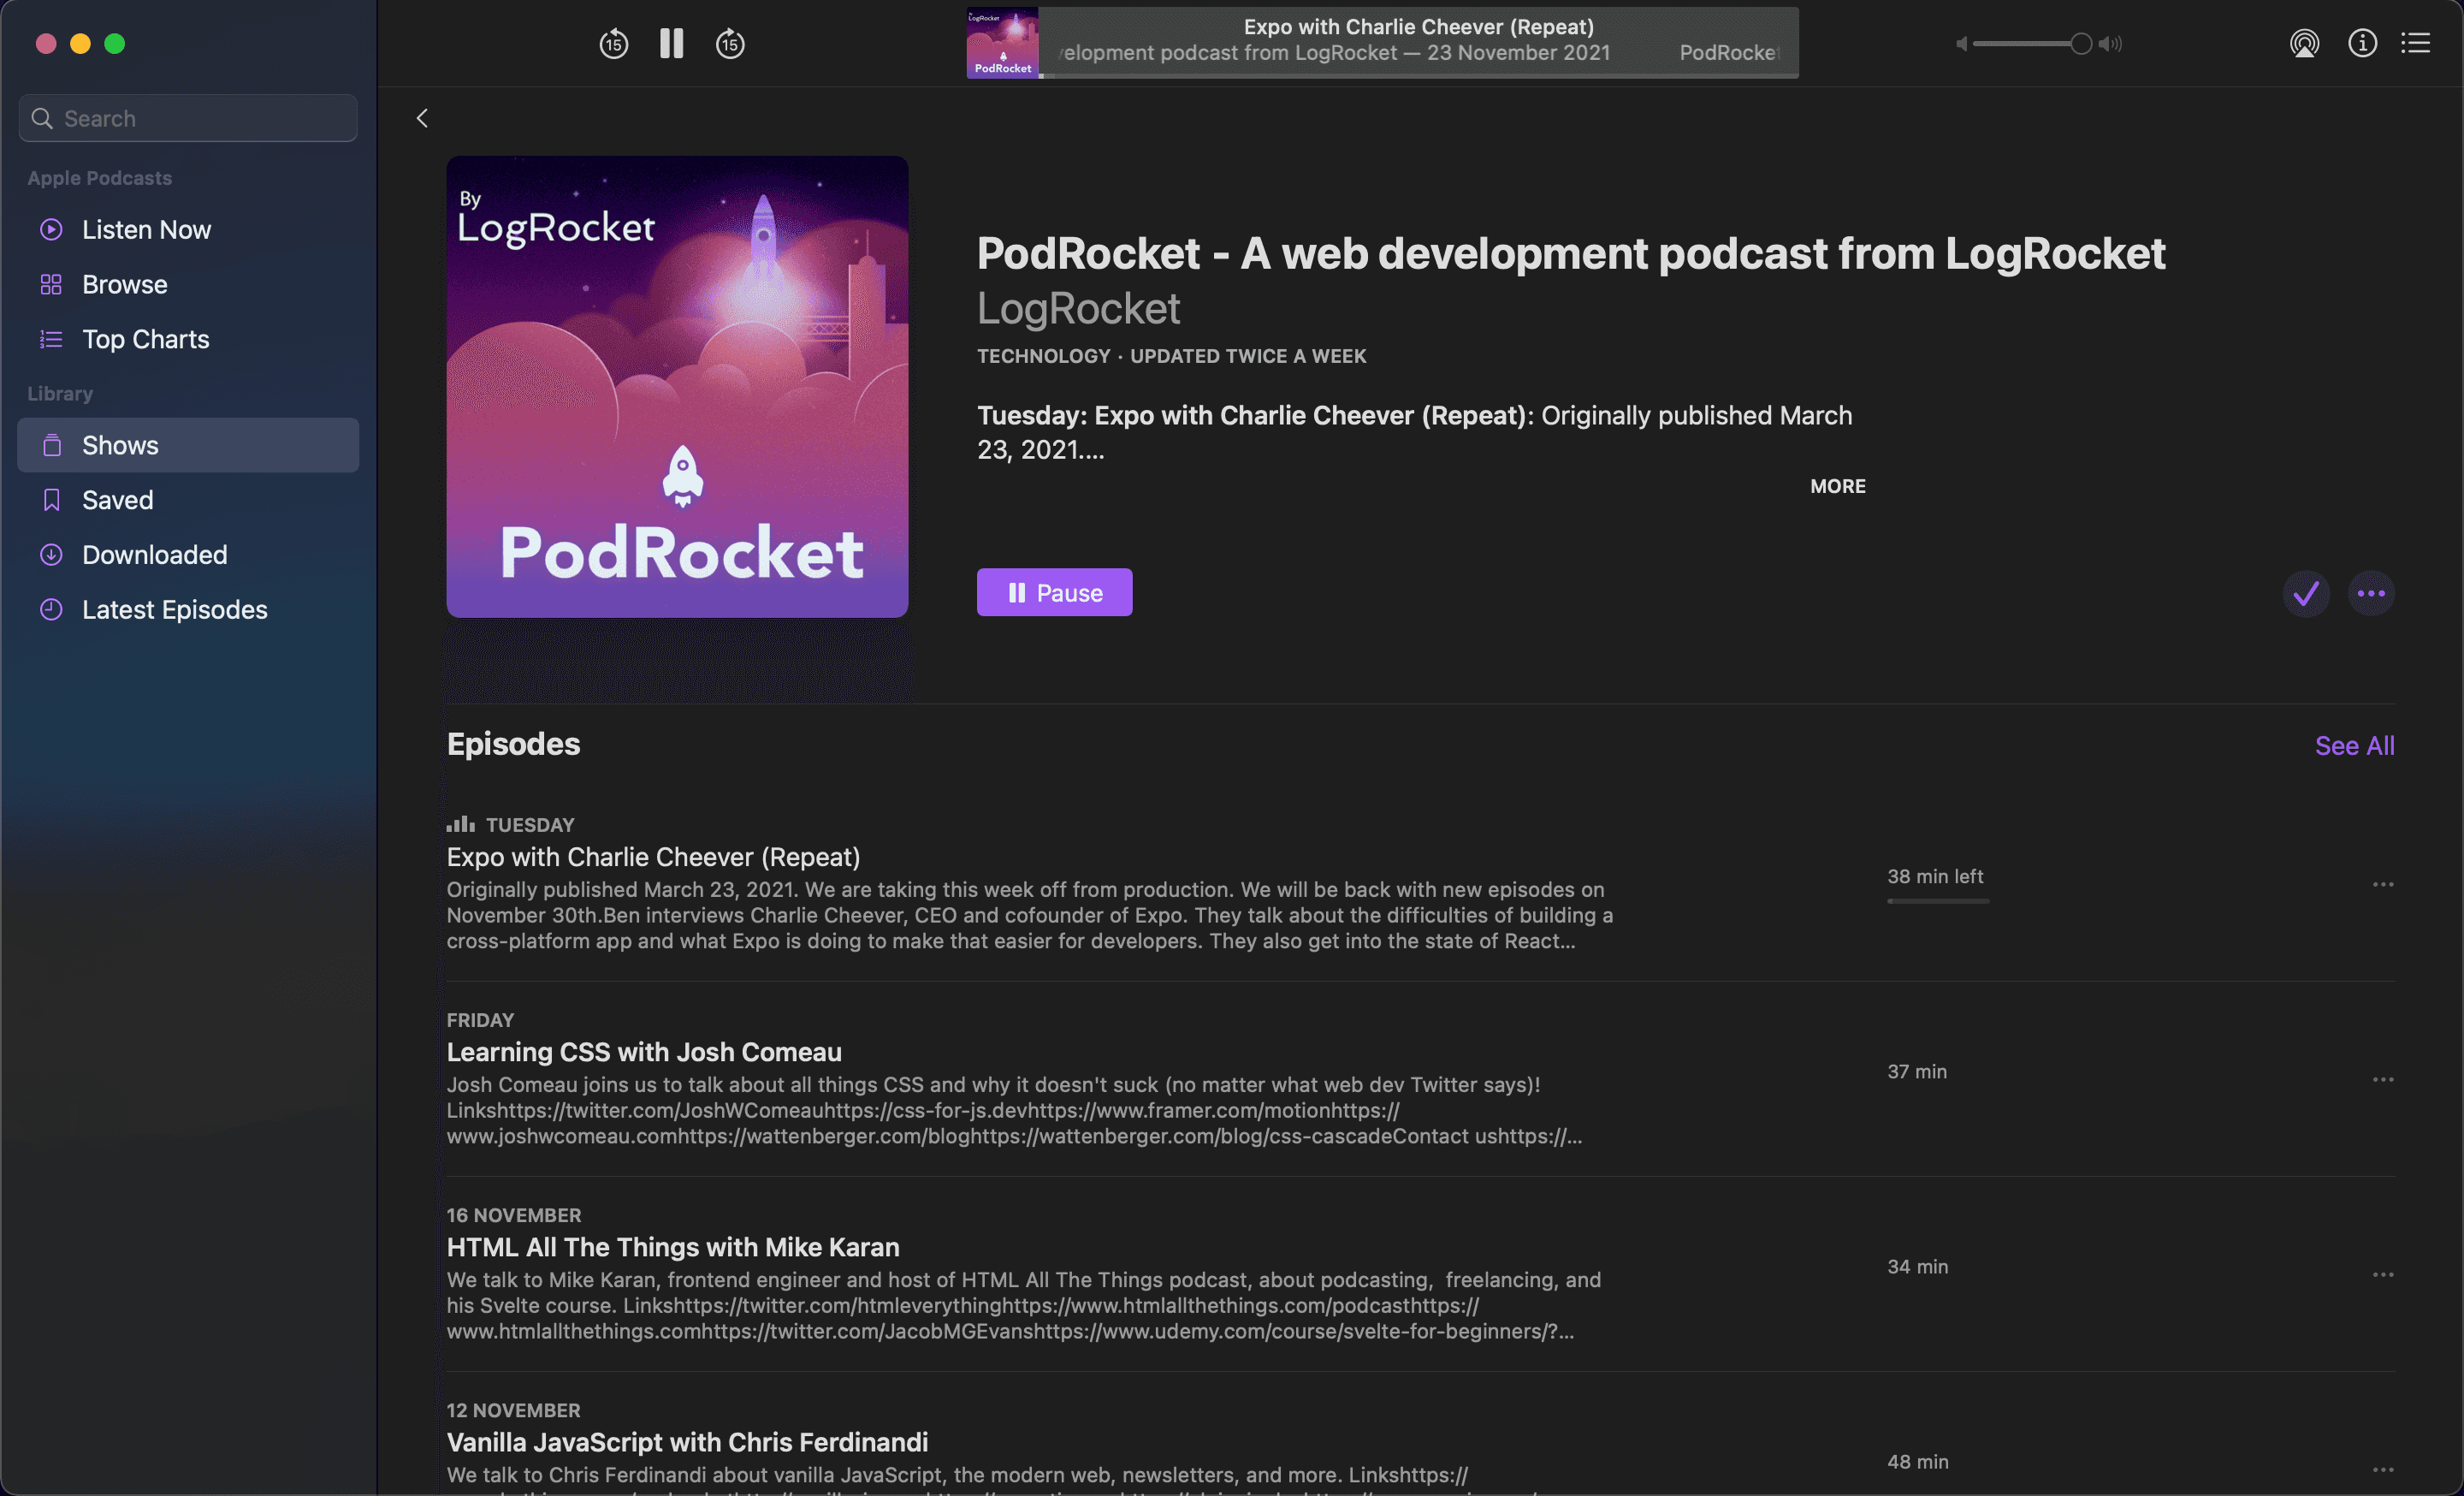Viewport: 2464px width, 1496px height.
Task: Open more options for Expo with Charlie Cheever
Action: tap(2383, 885)
